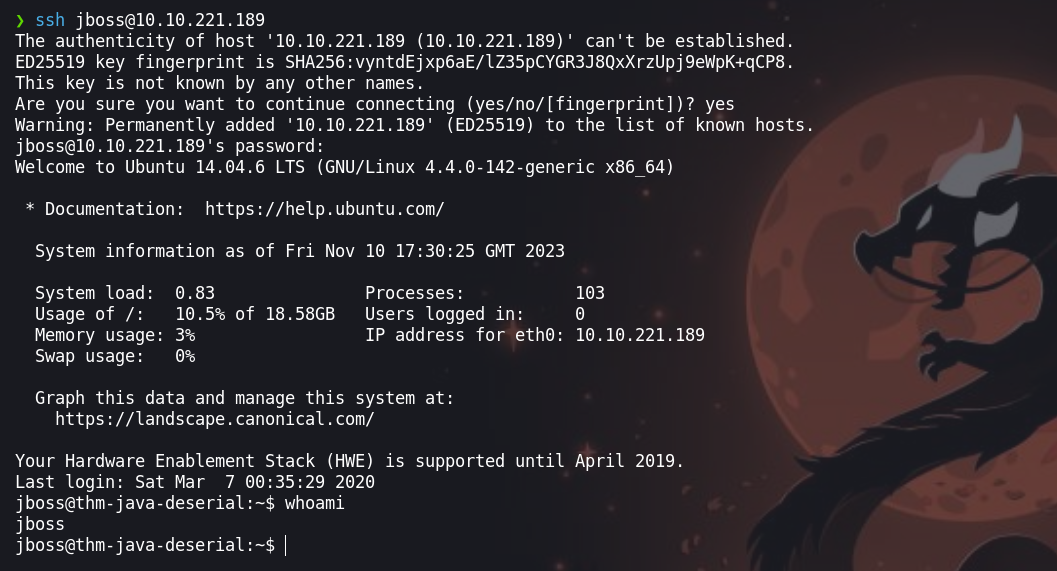Image resolution: width=1057 pixels, height=571 pixels.
Task: Click the "yes" answer to connection prompt
Action: pos(720,104)
